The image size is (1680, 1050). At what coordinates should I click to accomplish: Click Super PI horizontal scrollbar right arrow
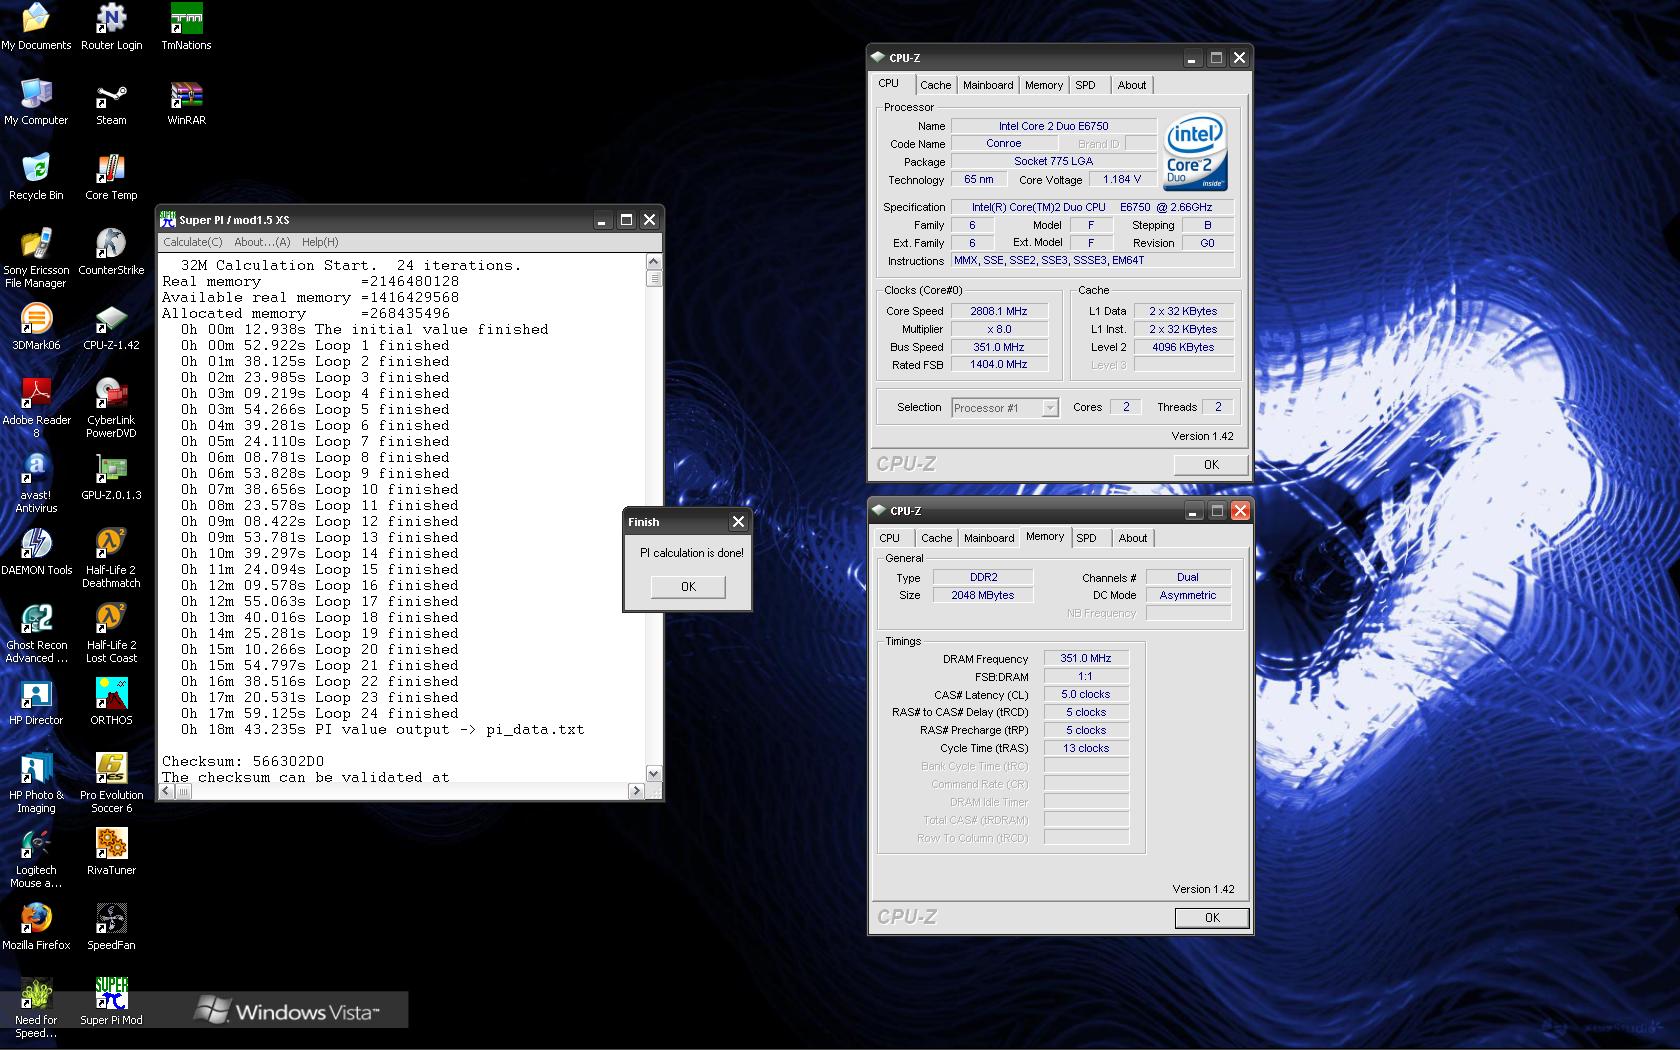pos(636,791)
